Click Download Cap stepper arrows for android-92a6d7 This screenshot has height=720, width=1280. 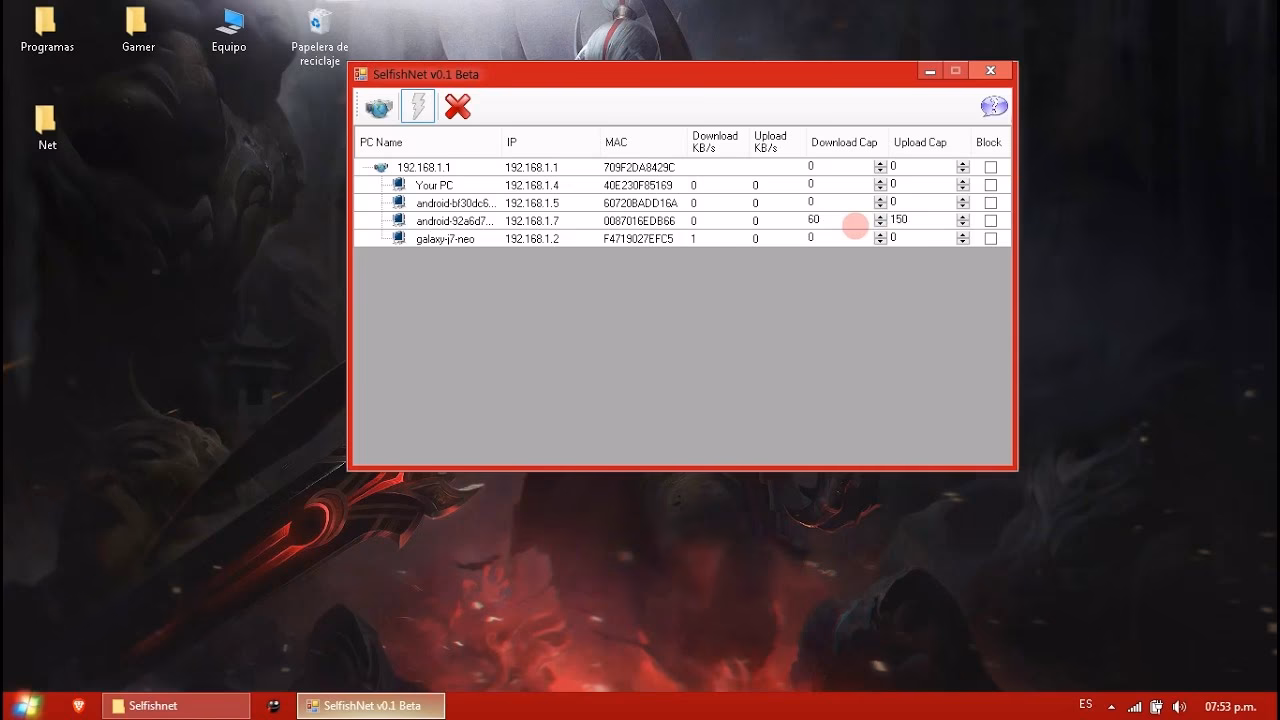pos(880,220)
